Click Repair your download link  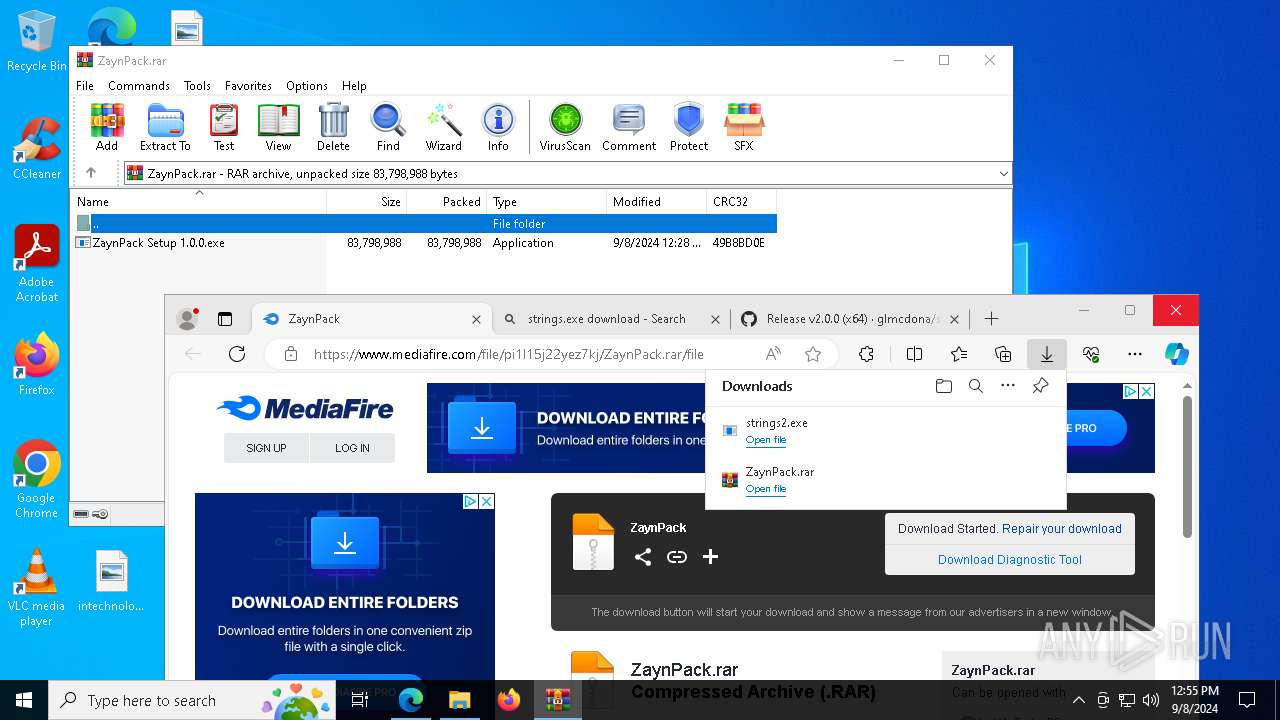pyautogui.click(x=1062, y=529)
